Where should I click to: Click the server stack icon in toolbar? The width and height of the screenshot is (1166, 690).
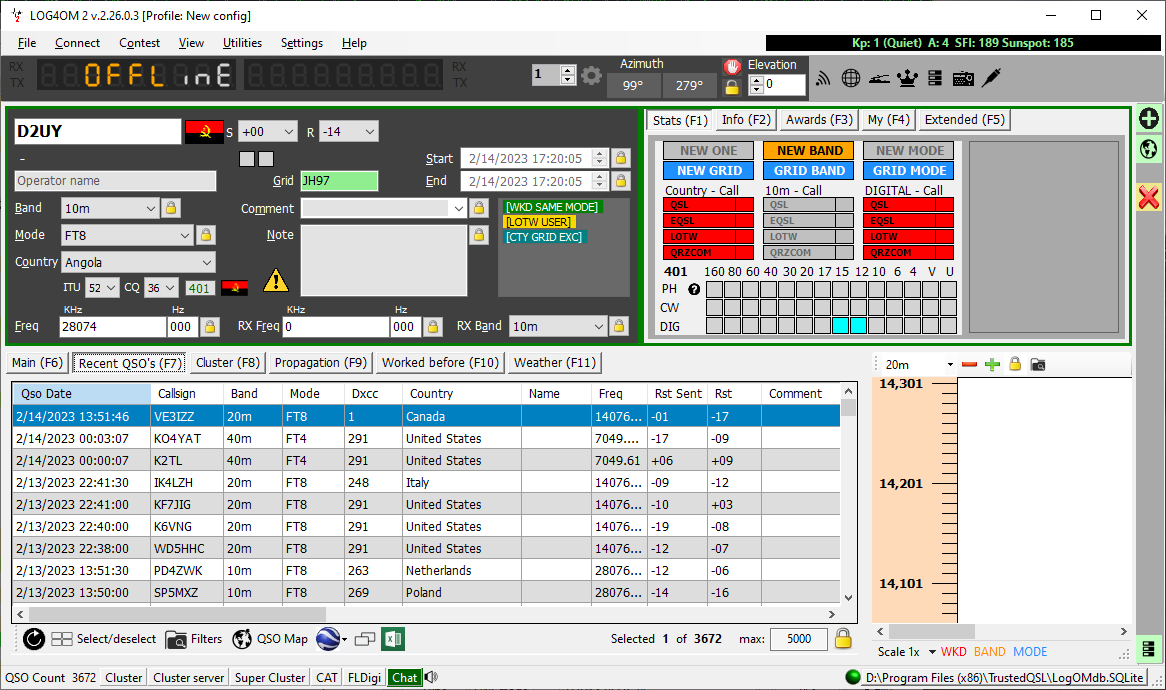coord(935,77)
